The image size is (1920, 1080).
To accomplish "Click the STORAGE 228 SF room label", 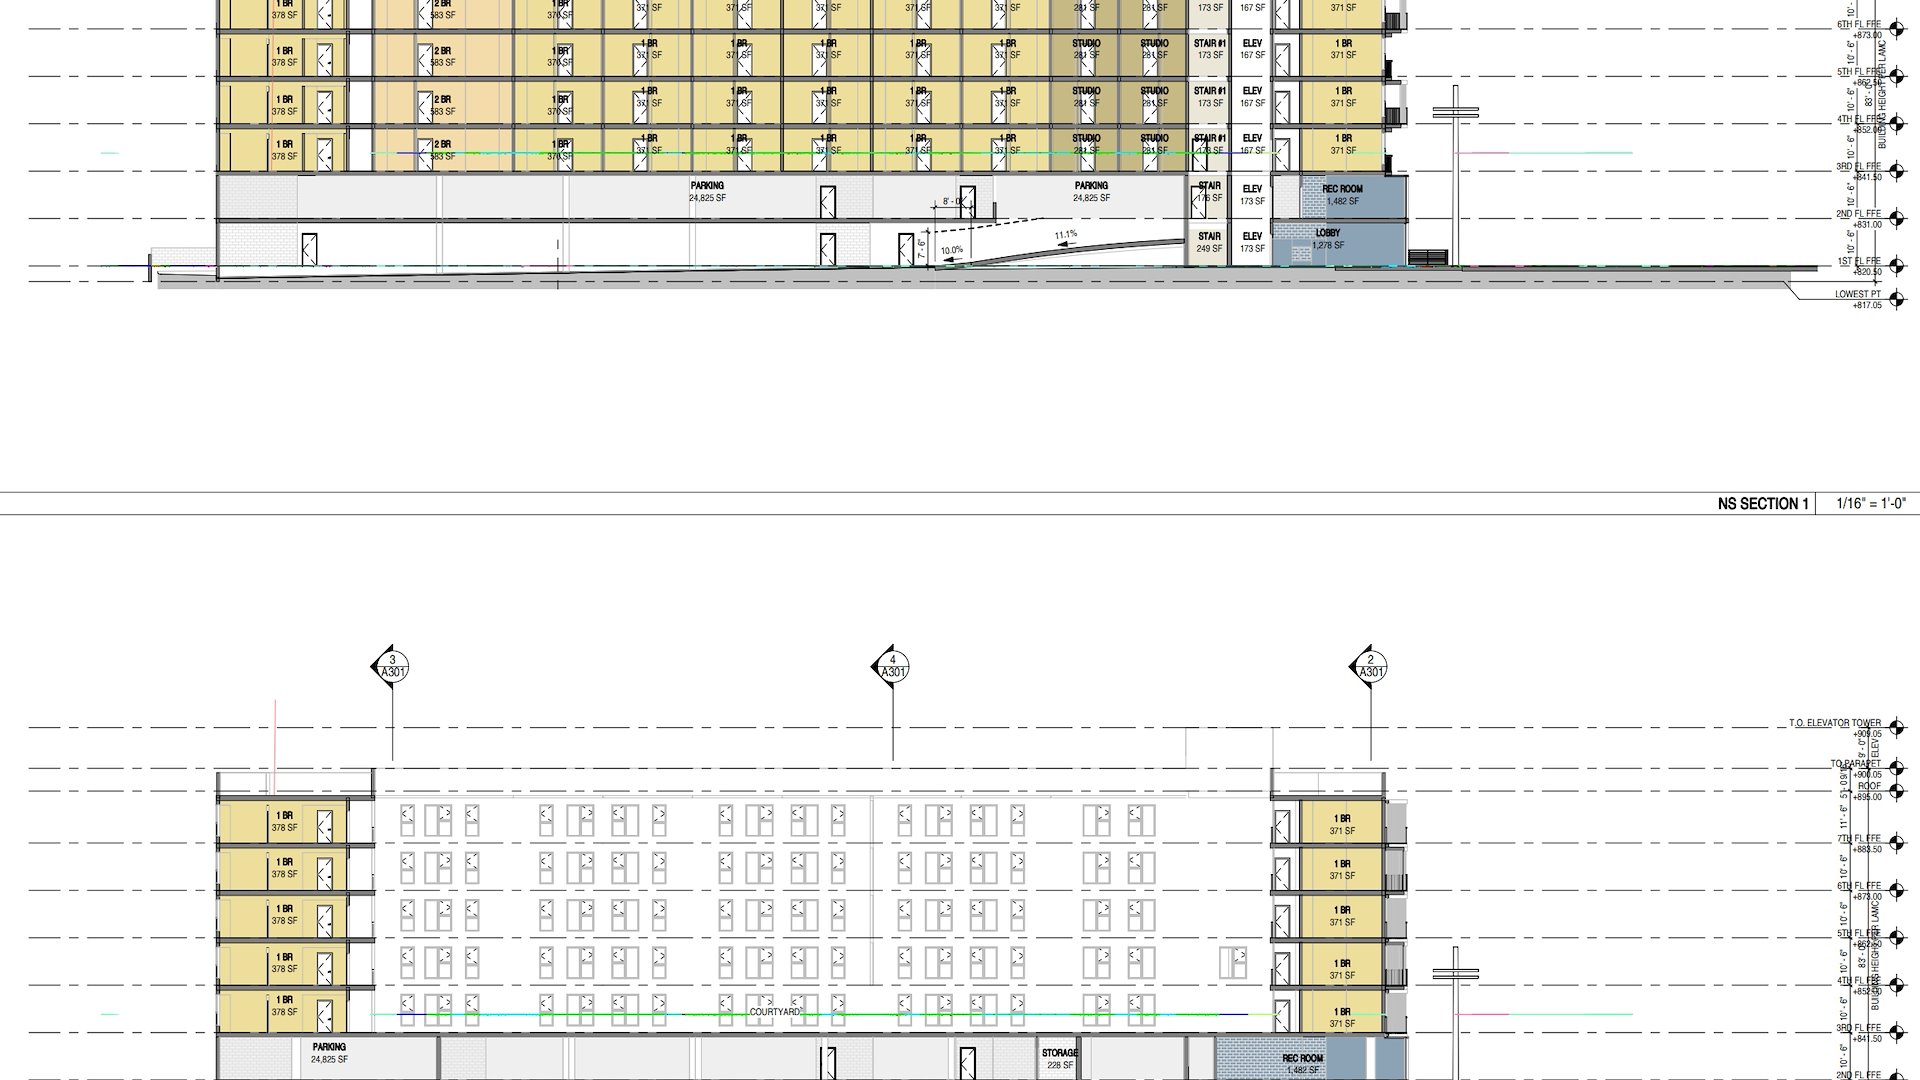I will 1059,1059.
